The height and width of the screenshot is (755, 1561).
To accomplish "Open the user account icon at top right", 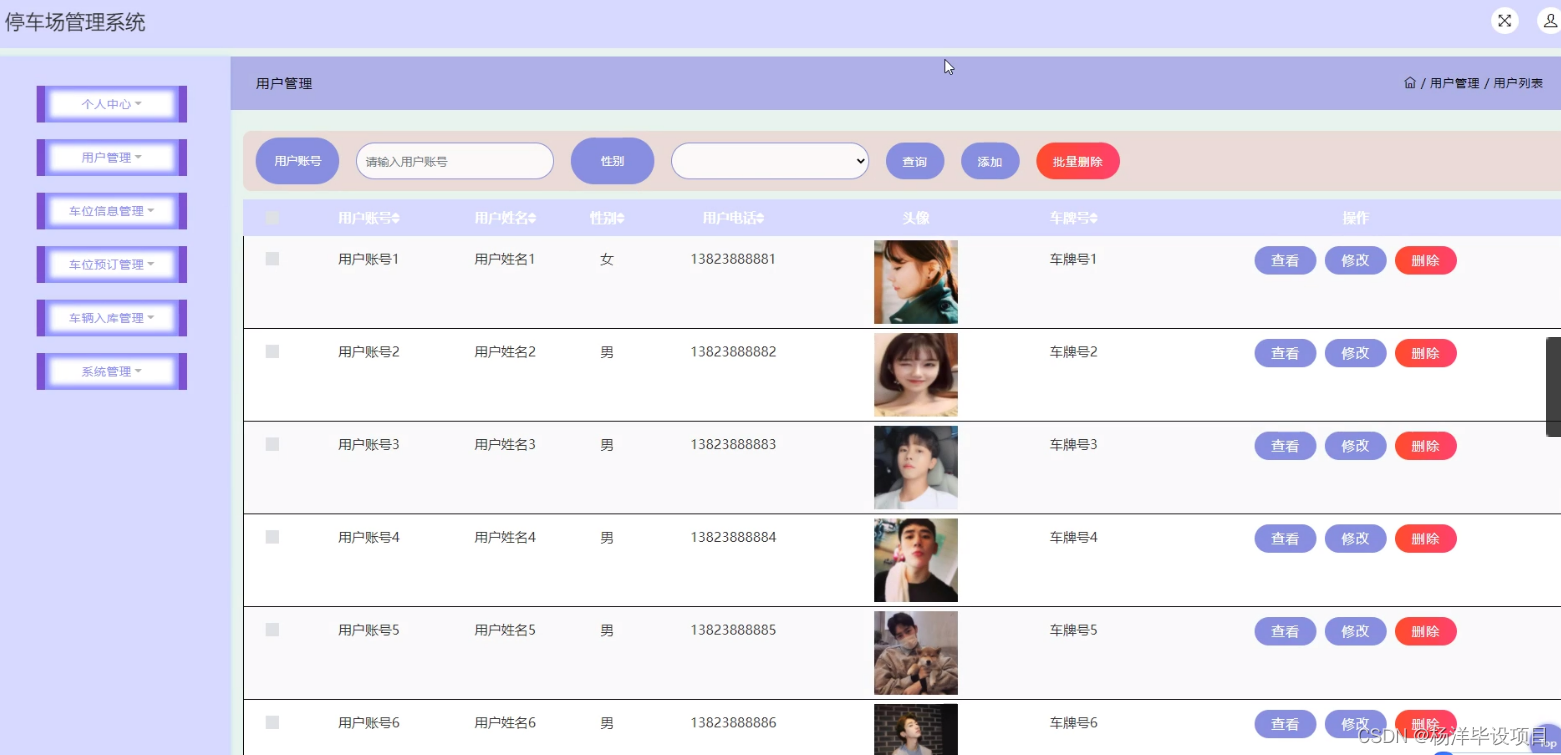I will [x=1548, y=20].
